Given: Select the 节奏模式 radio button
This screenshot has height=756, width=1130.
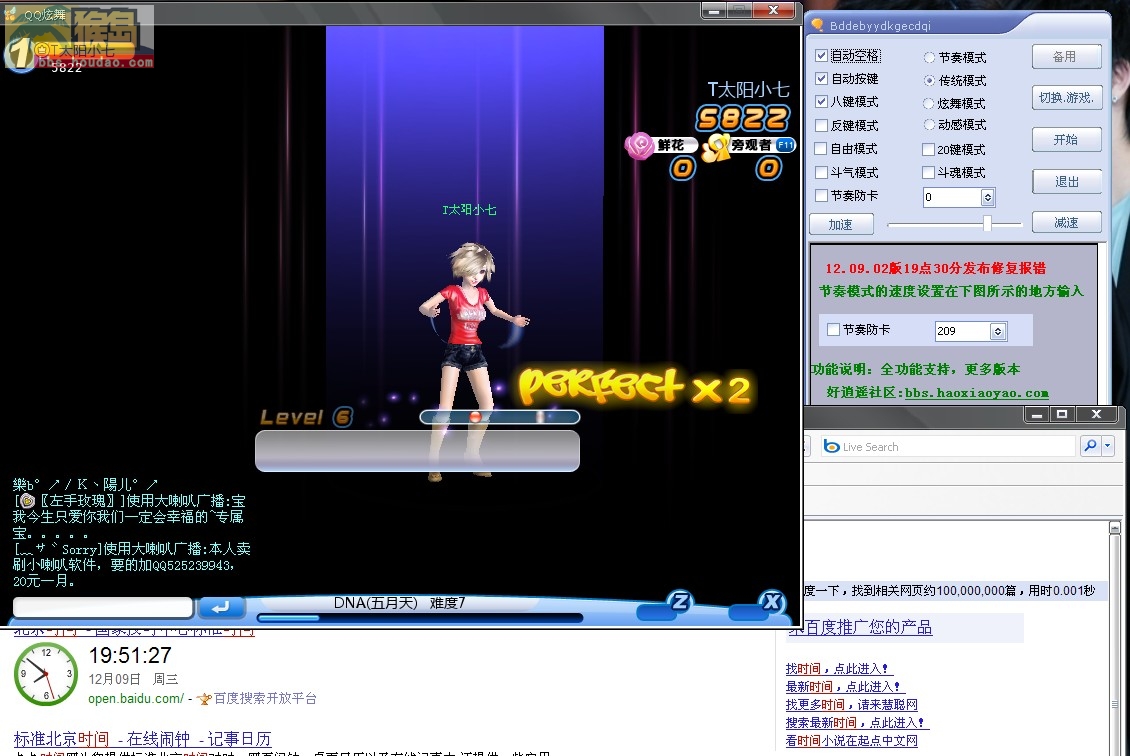Looking at the screenshot, I should point(930,58).
